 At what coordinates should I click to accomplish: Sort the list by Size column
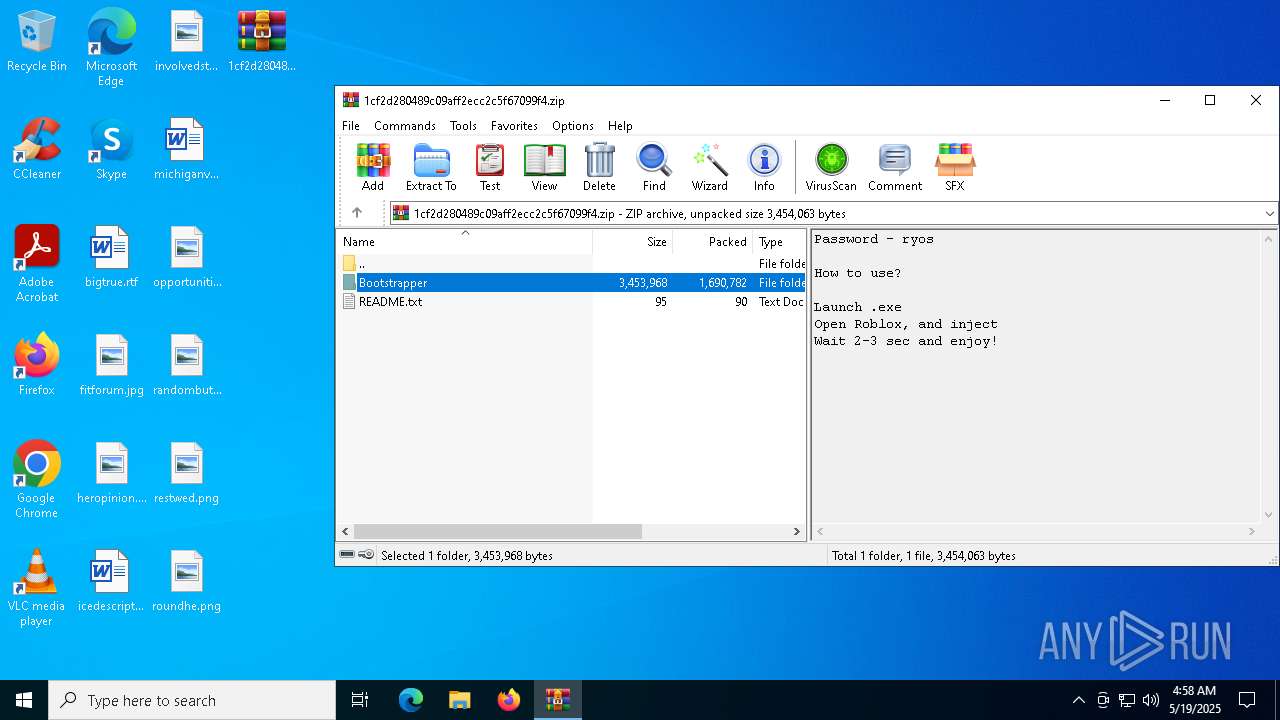point(633,241)
